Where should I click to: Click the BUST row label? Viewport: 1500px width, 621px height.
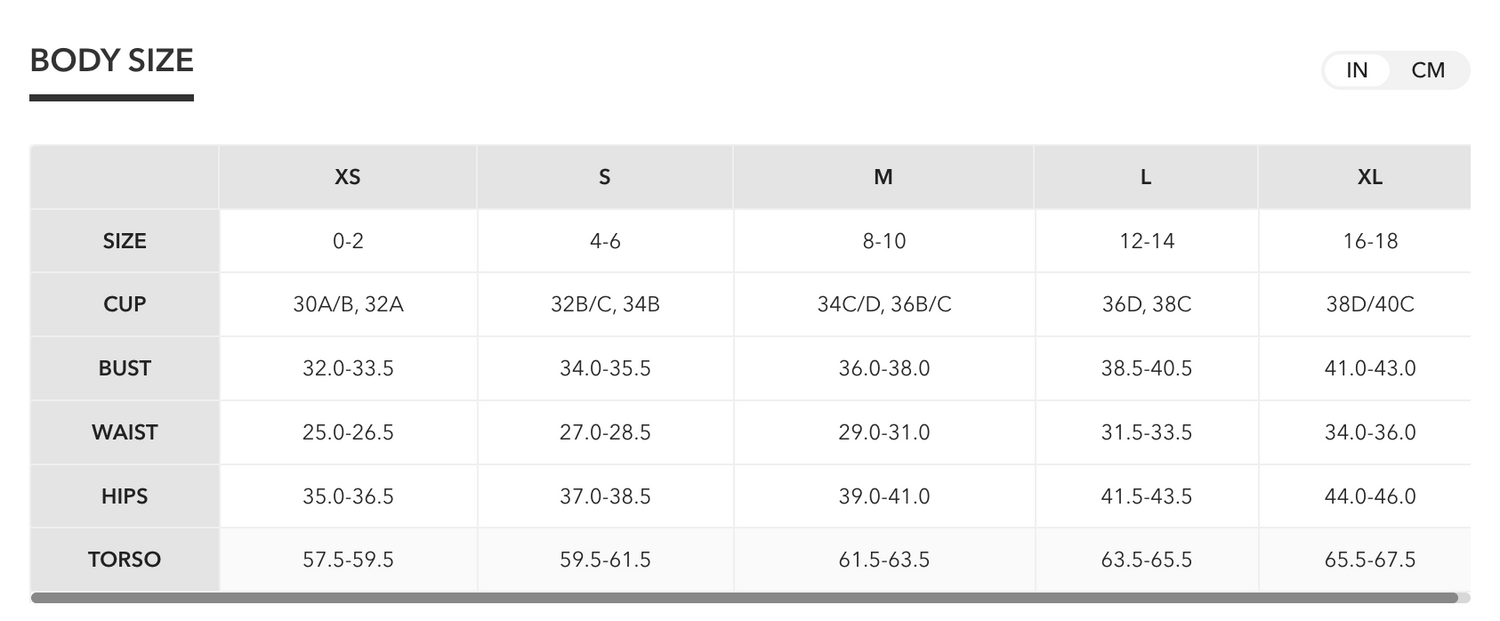tap(125, 368)
